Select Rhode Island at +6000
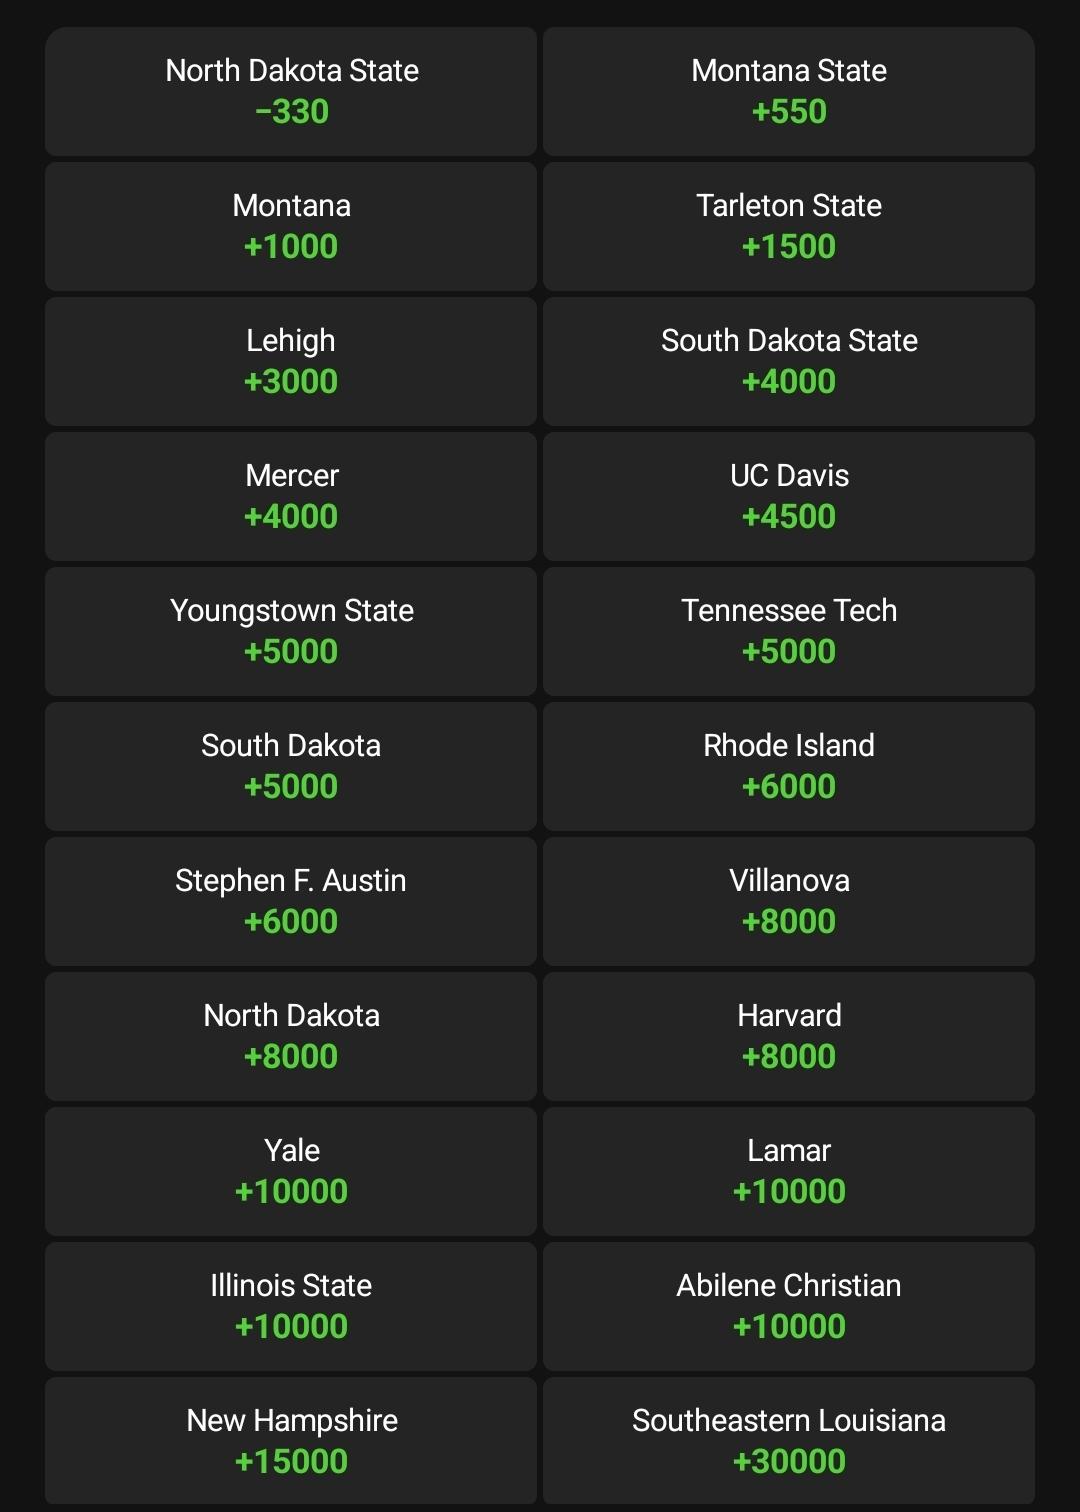This screenshot has width=1080, height=1512. click(x=788, y=766)
